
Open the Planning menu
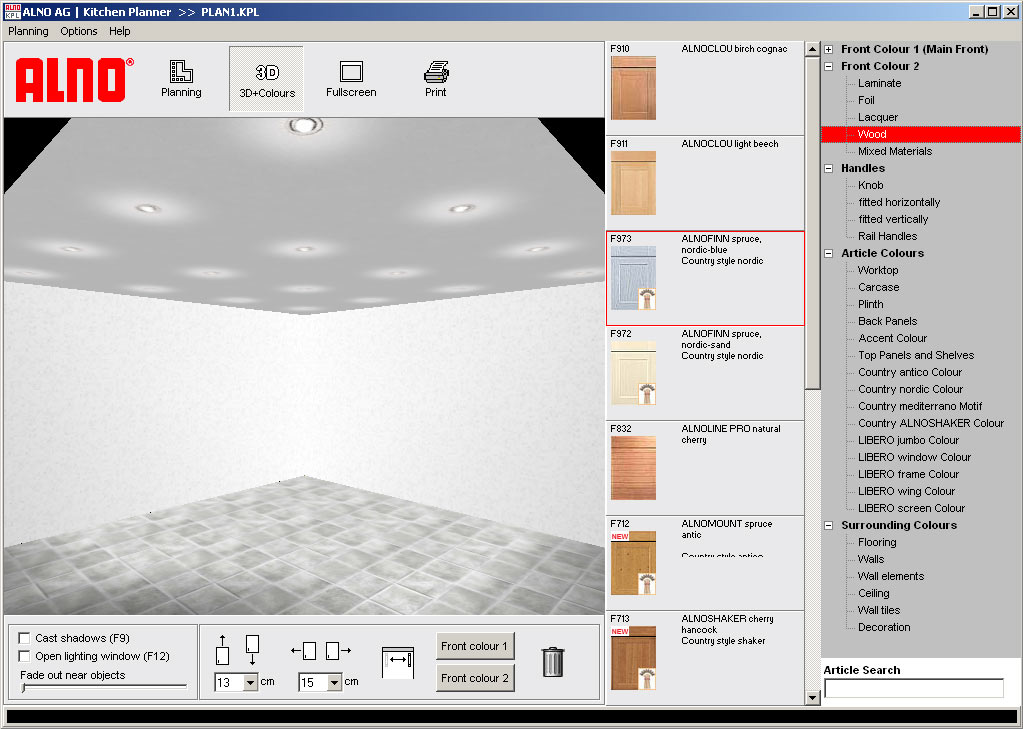point(27,31)
